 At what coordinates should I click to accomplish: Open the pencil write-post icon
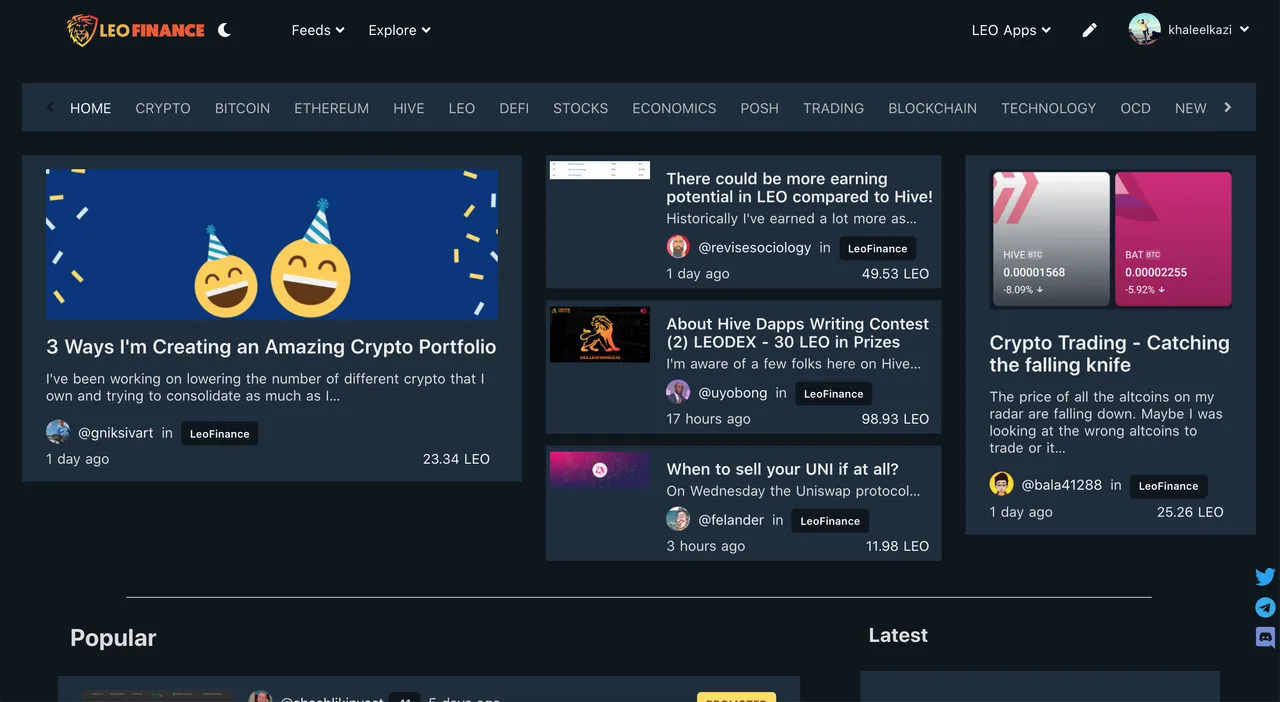pos(1090,30)
